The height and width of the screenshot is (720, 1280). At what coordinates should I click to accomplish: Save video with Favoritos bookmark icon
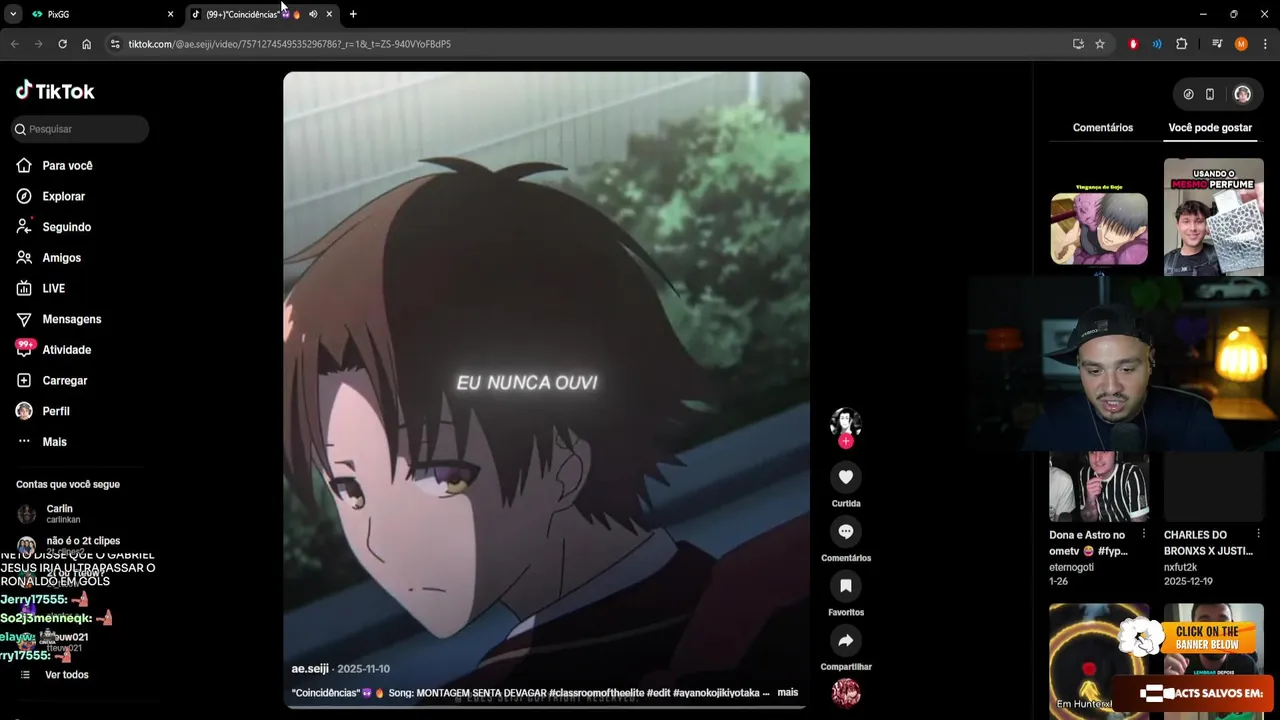tap(846, 586)
